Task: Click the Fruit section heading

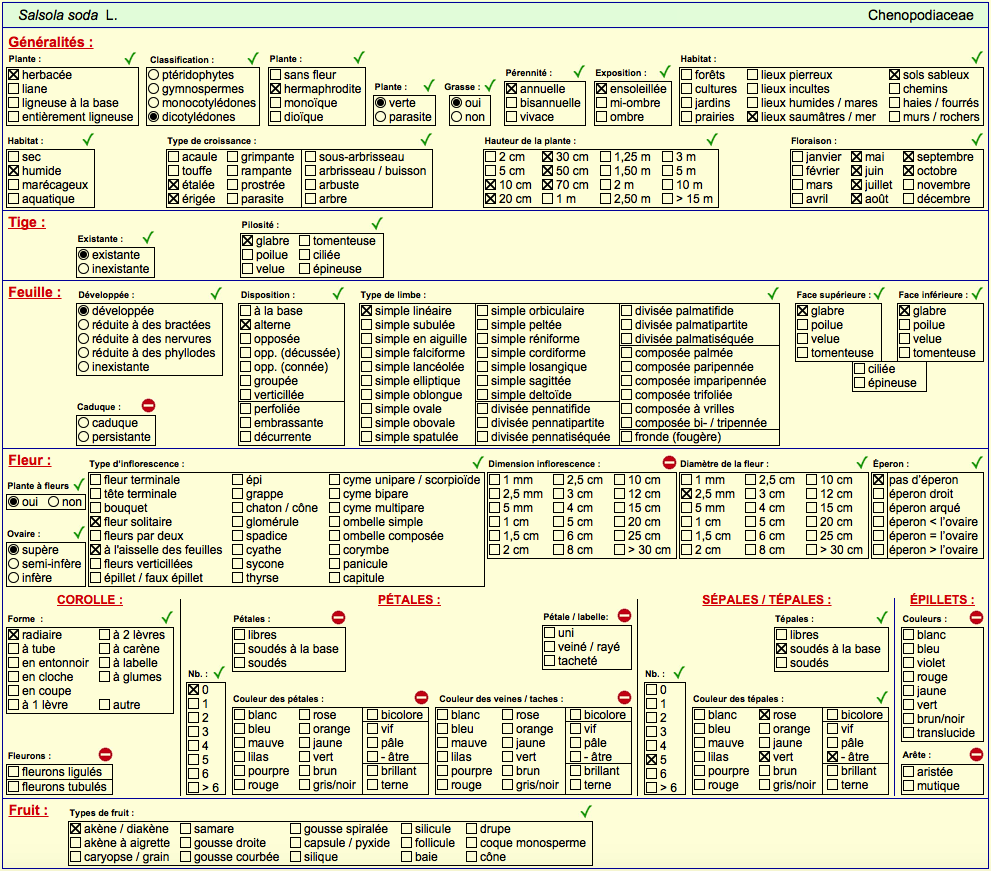Action: coord(28,810)
